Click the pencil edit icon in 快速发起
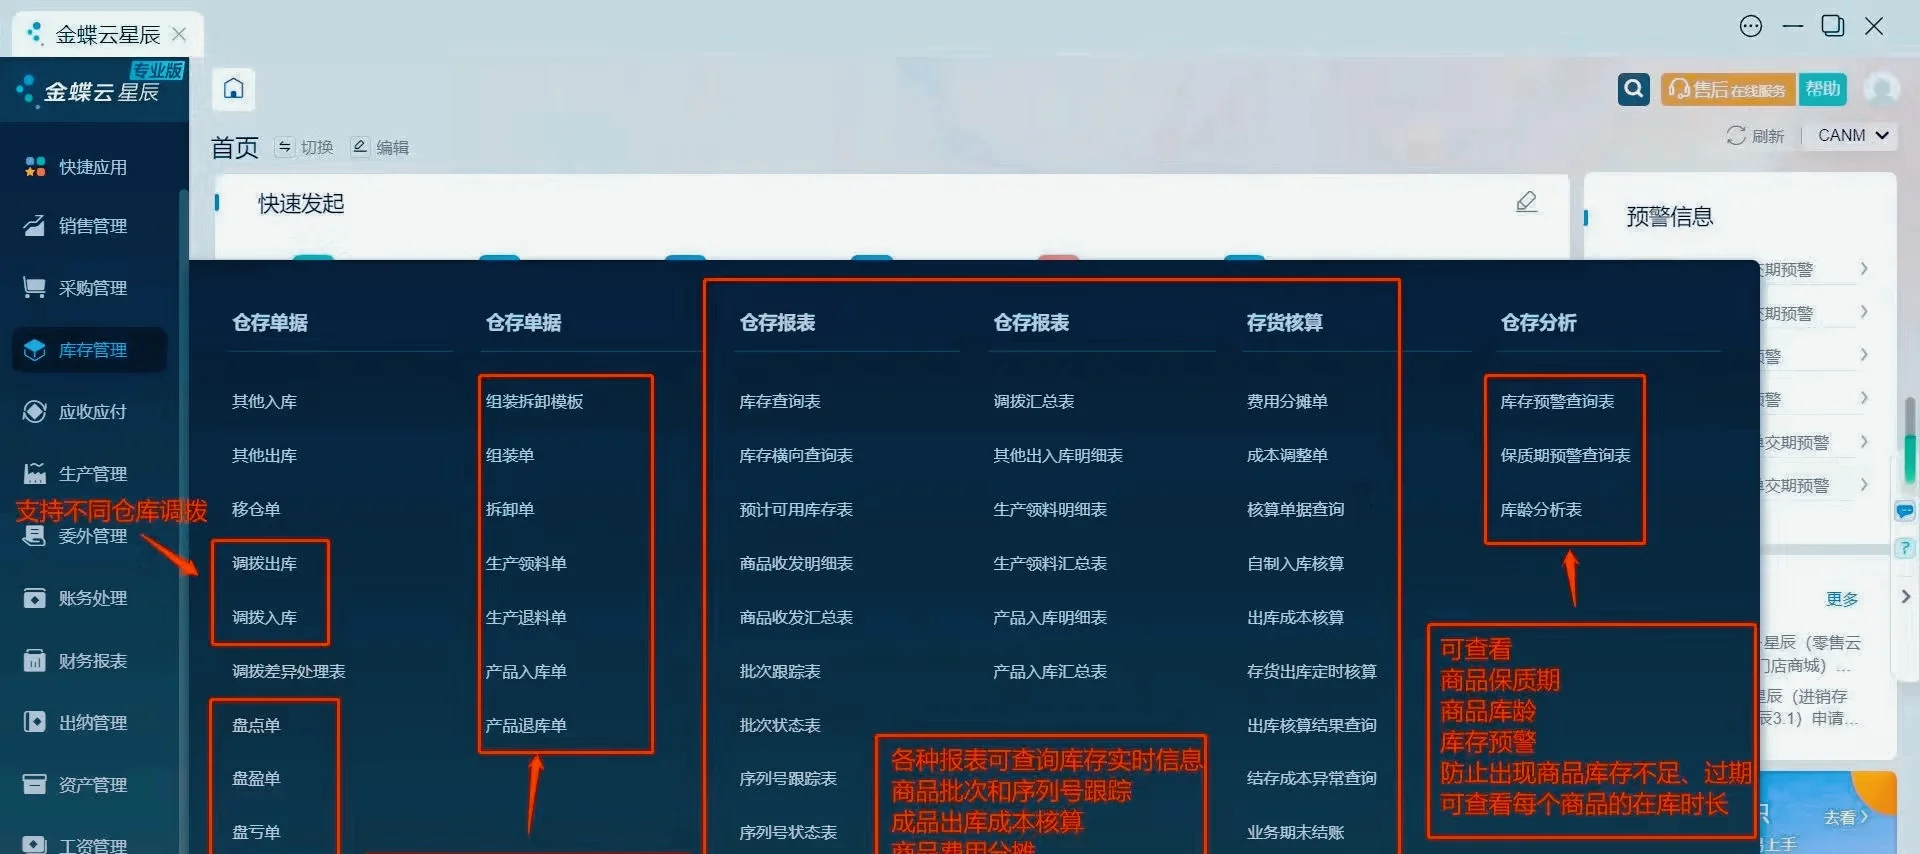The image size is (1920, 854). click(x=1527, y=202)
